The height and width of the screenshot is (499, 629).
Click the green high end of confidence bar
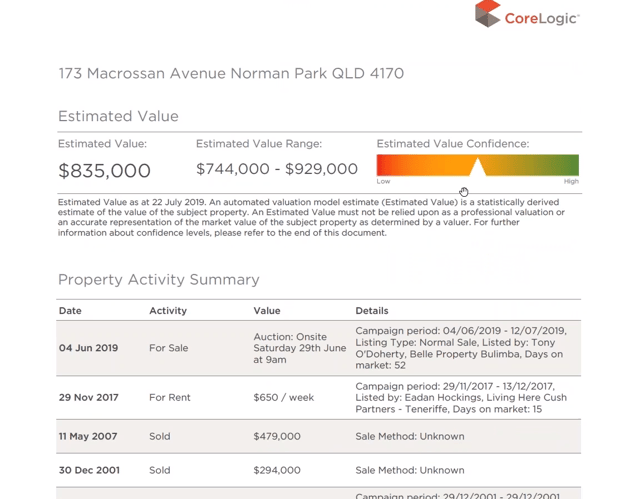(567, 165)
